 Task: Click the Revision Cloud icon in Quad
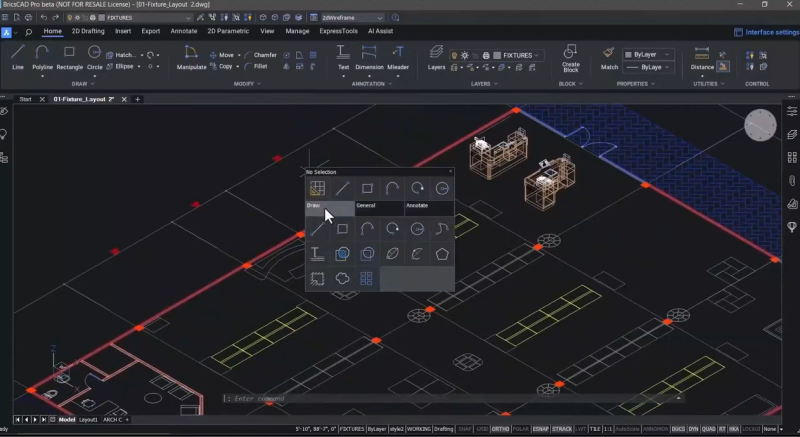tap(342, 279)
